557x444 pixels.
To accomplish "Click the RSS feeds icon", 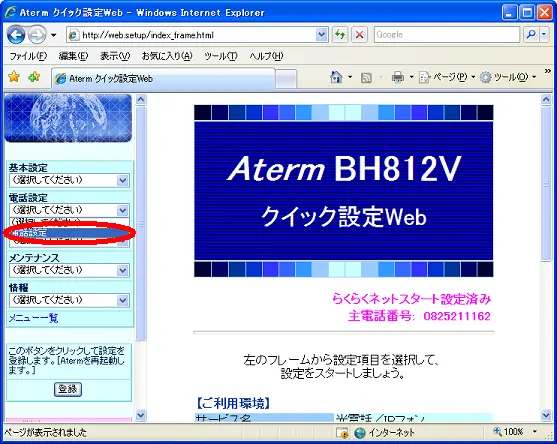I will (x=366, y=77).
